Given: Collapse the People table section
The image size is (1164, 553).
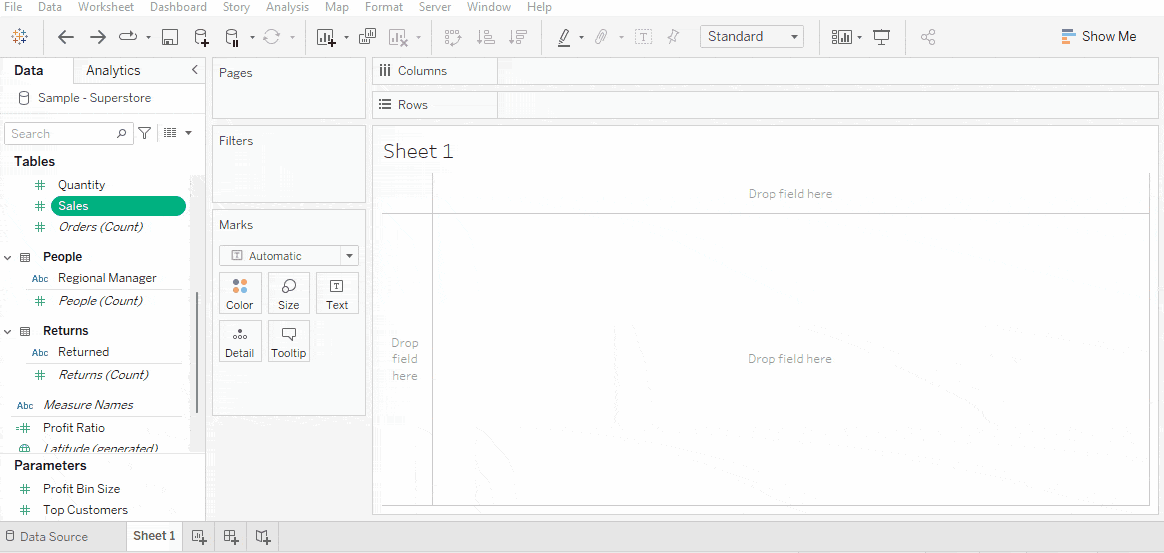Looking at the screenshot, I should 8,257.
